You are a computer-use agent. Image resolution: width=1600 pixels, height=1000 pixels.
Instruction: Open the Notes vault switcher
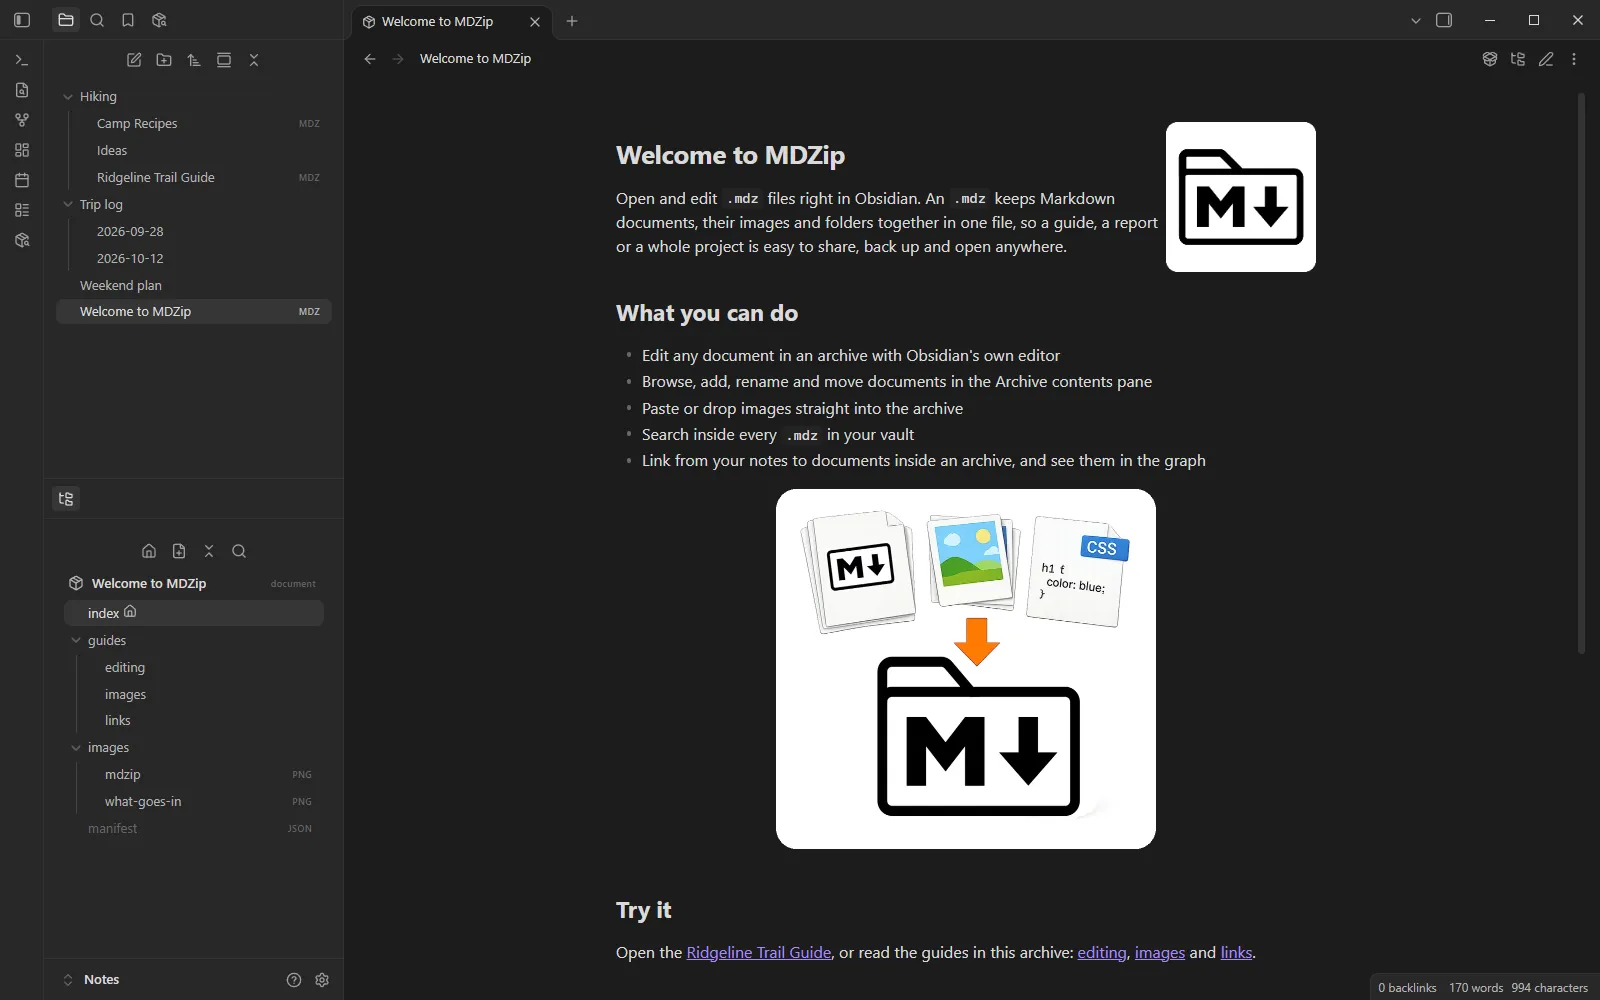coord(91,980)
